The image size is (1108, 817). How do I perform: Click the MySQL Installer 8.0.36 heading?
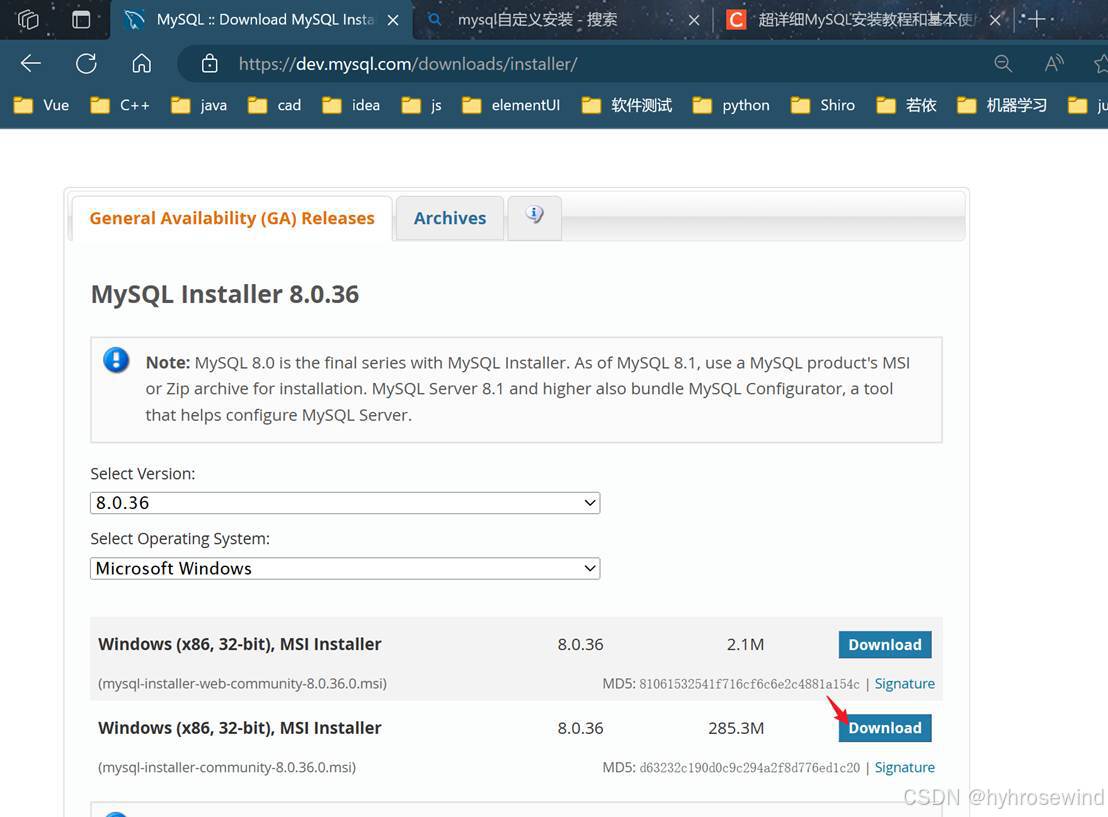tap(225, 294)
